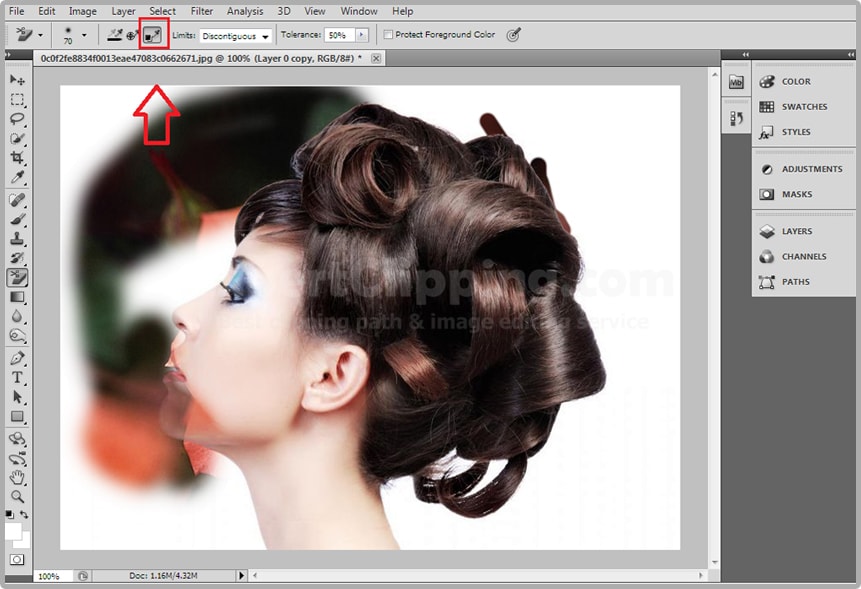Click Sampling Background Swatch icon
This screenshot has width=861, height=589.
[153, 35]
